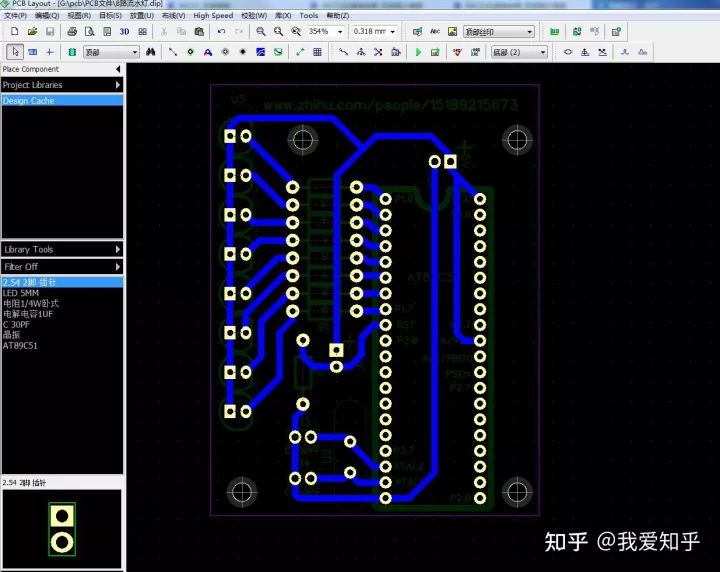The width and height of the screenshot is (720, 572).
Task: Open the 底部 (2) routing layer dropdown
Action: point(543,52)
